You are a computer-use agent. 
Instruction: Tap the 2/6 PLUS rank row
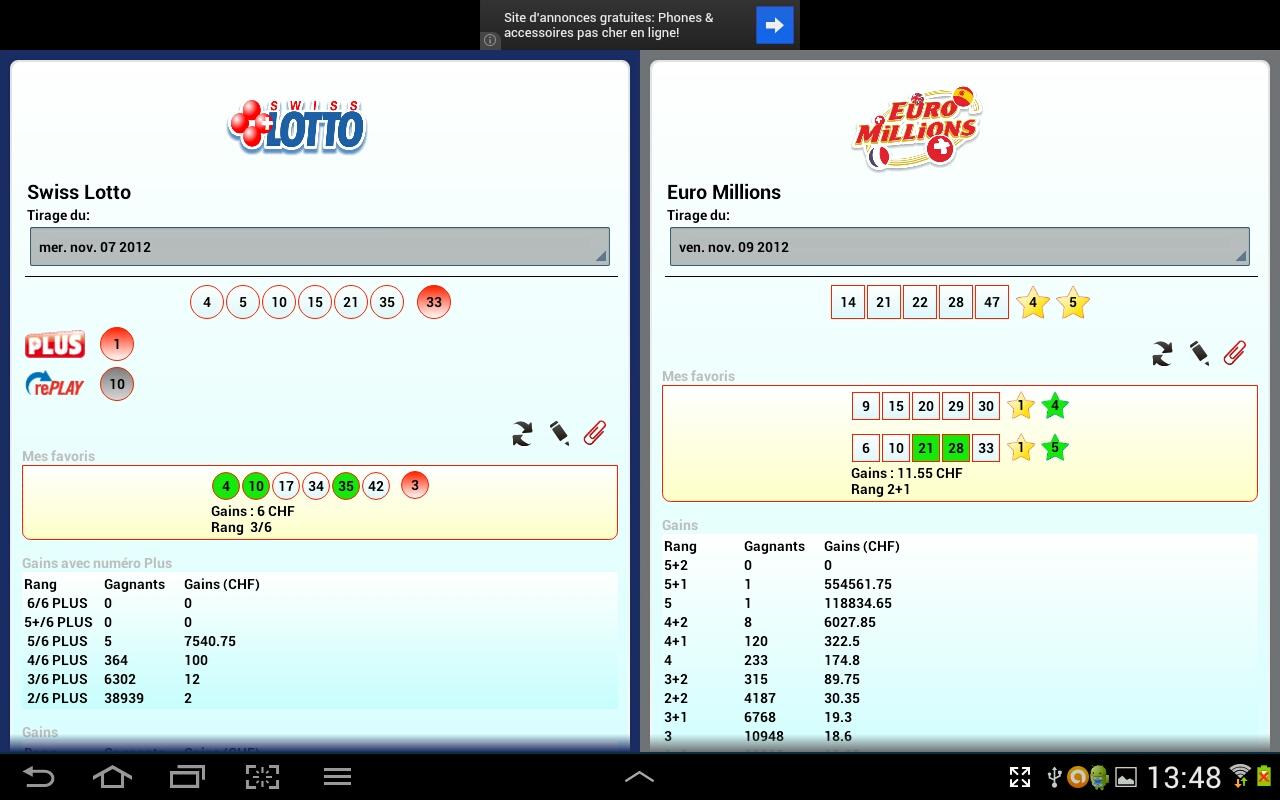pos(320,698)
